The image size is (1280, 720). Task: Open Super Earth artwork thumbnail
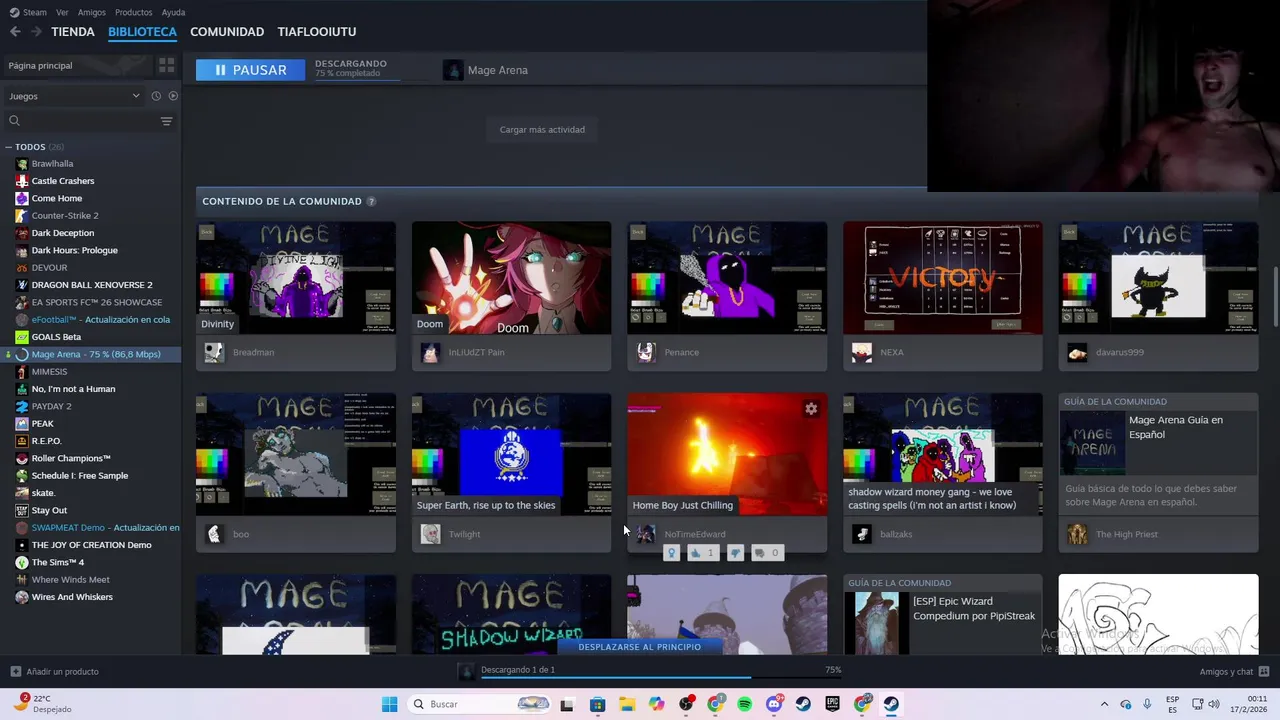pos(511,454)
